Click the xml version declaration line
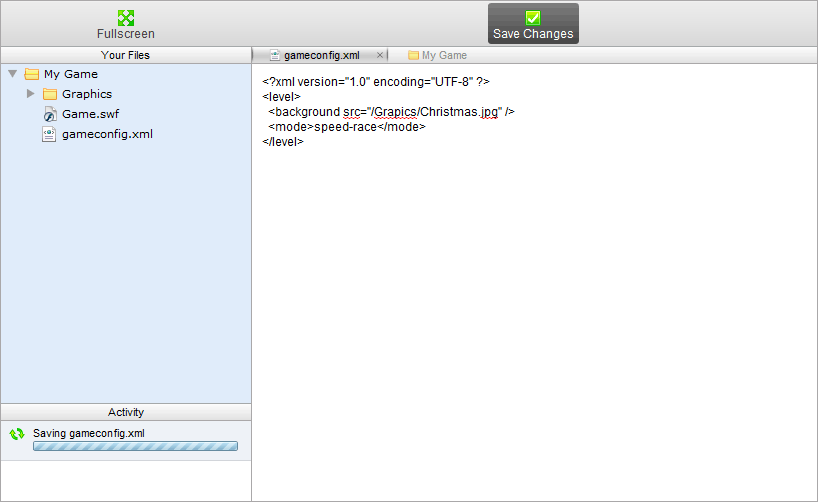This screenshot has height=502, width=818. pos(376,82)
